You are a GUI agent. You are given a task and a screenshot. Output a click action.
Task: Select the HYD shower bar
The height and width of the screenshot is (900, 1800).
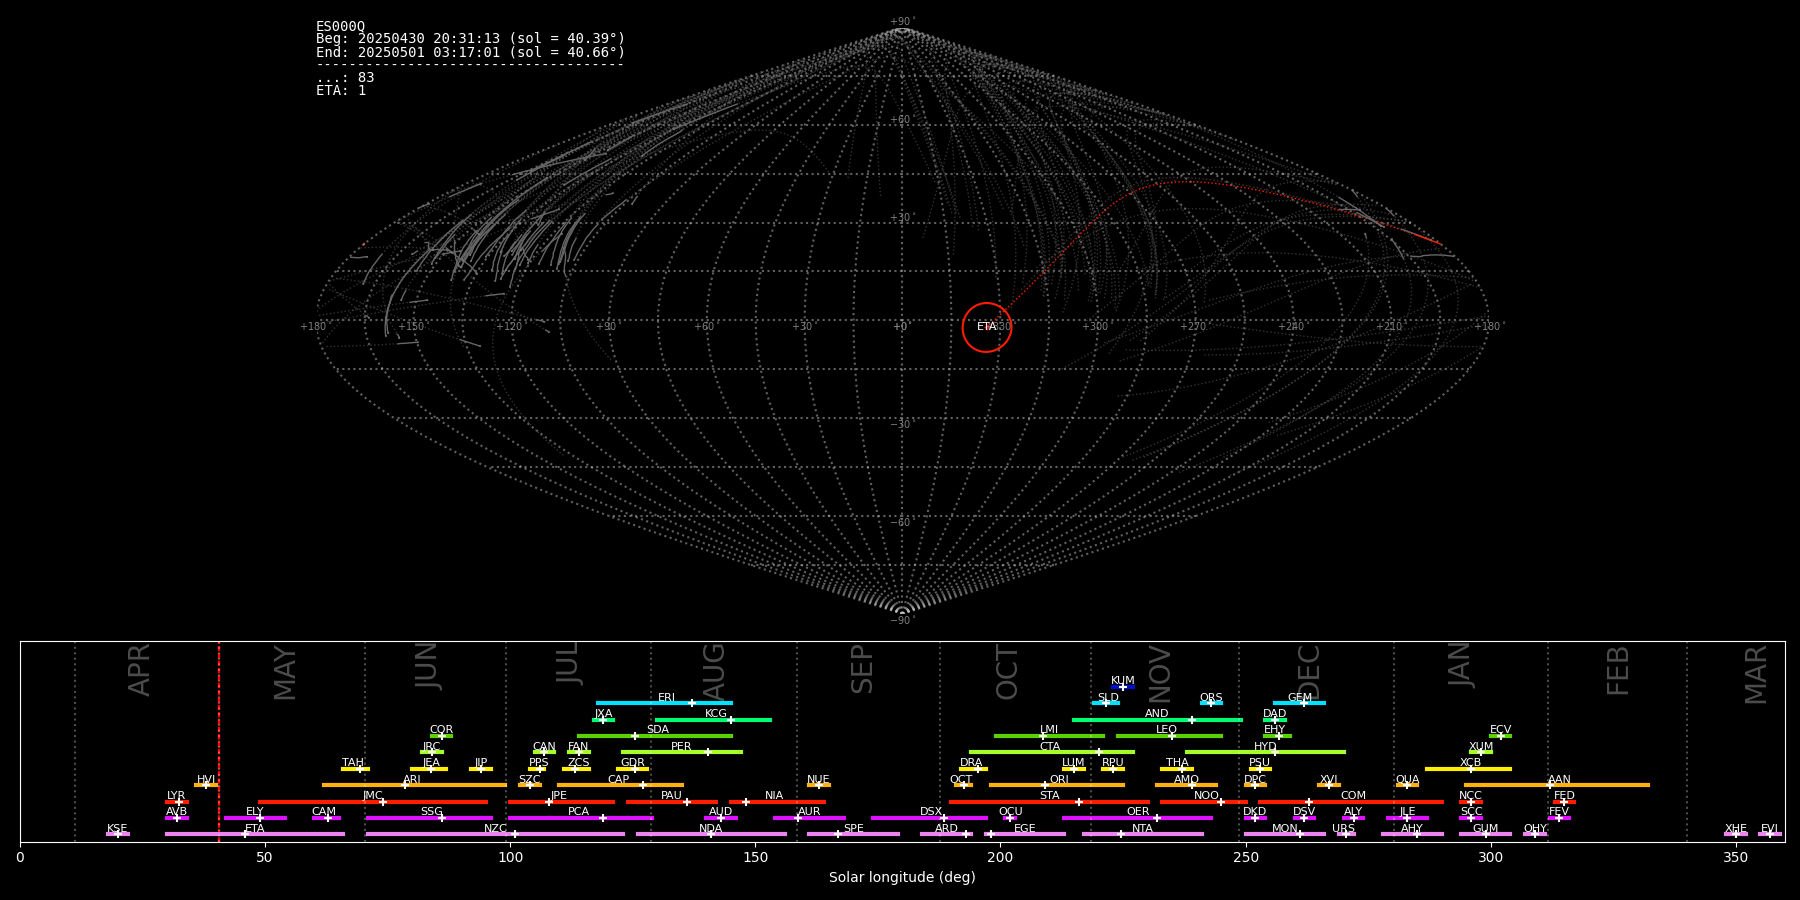coord(1265,752)
